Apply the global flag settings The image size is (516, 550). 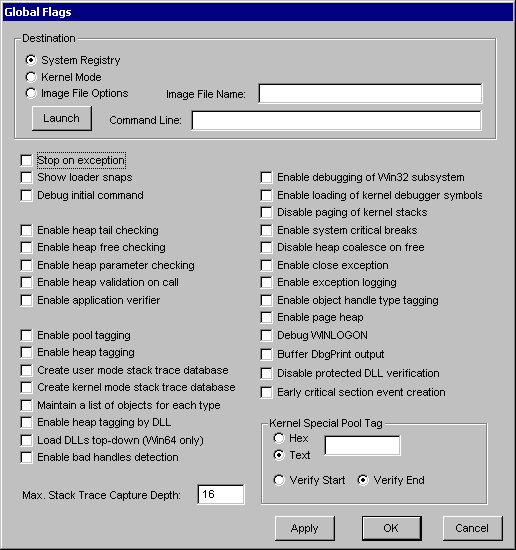[305, 528]
